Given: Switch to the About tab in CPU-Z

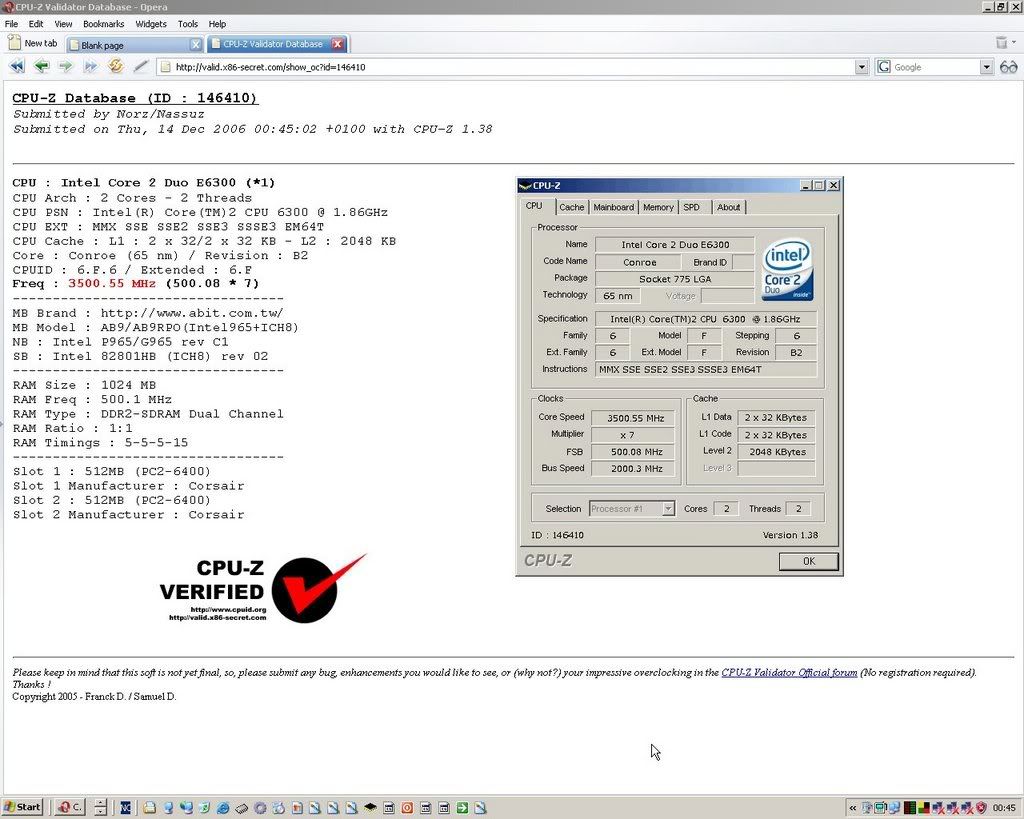Looking at the screenshot, I should 728,207.
